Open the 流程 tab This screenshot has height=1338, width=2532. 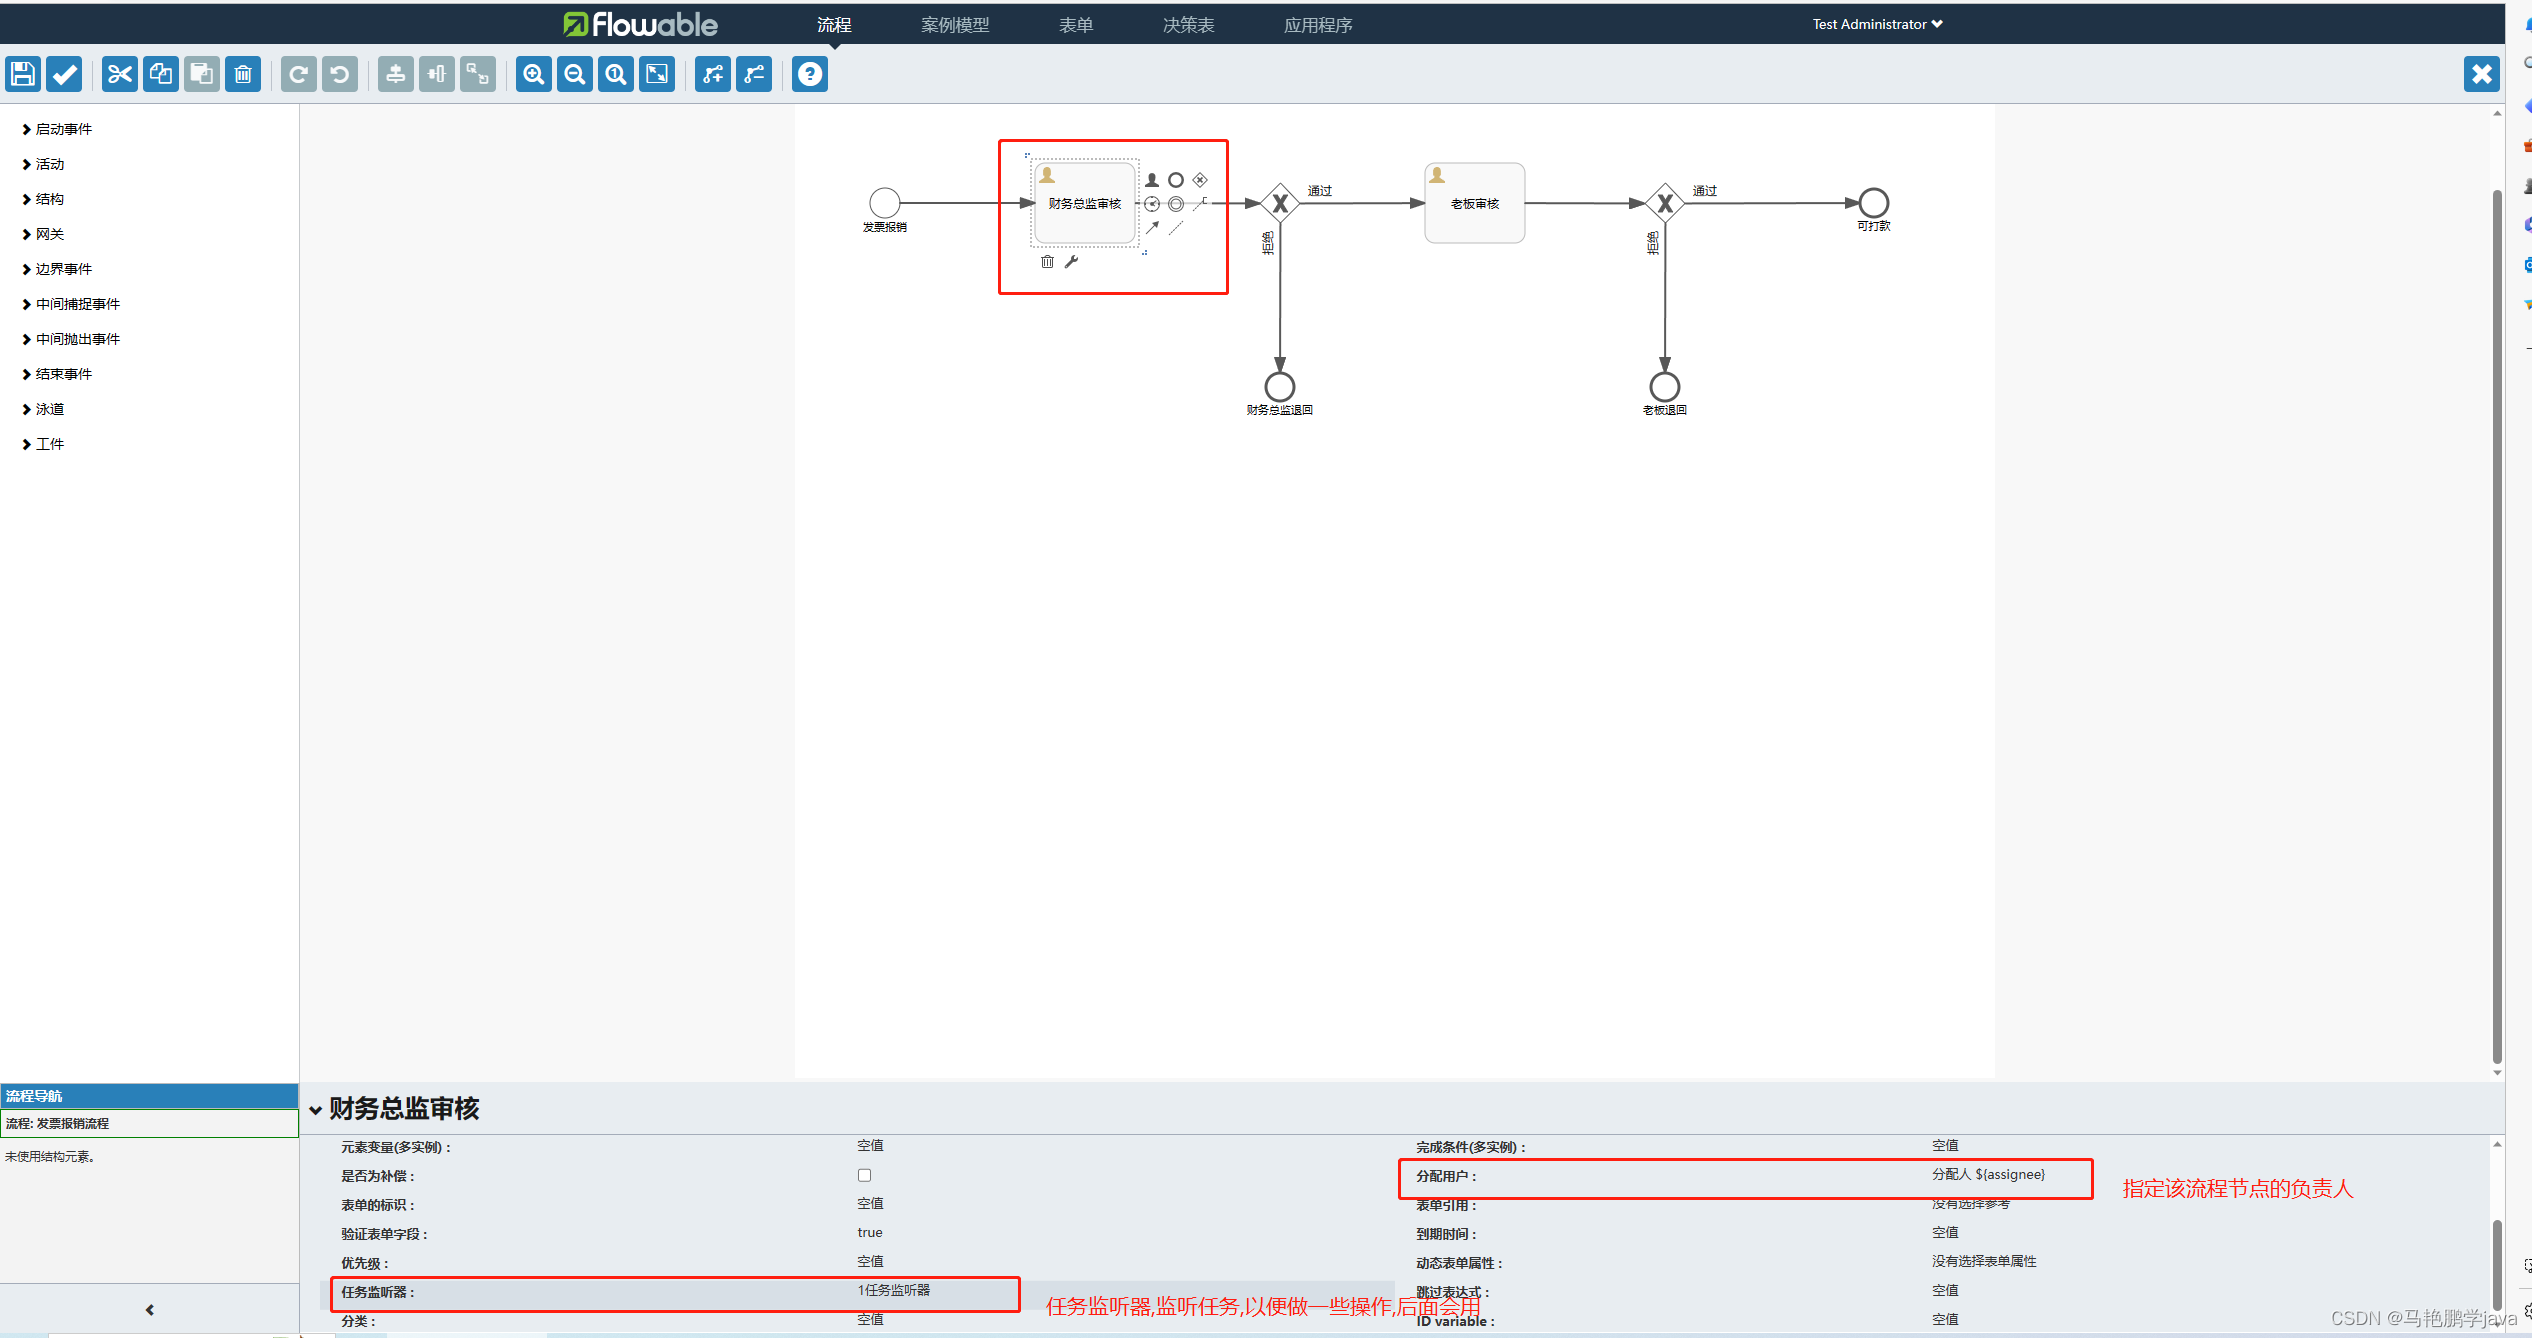(834, 25)
